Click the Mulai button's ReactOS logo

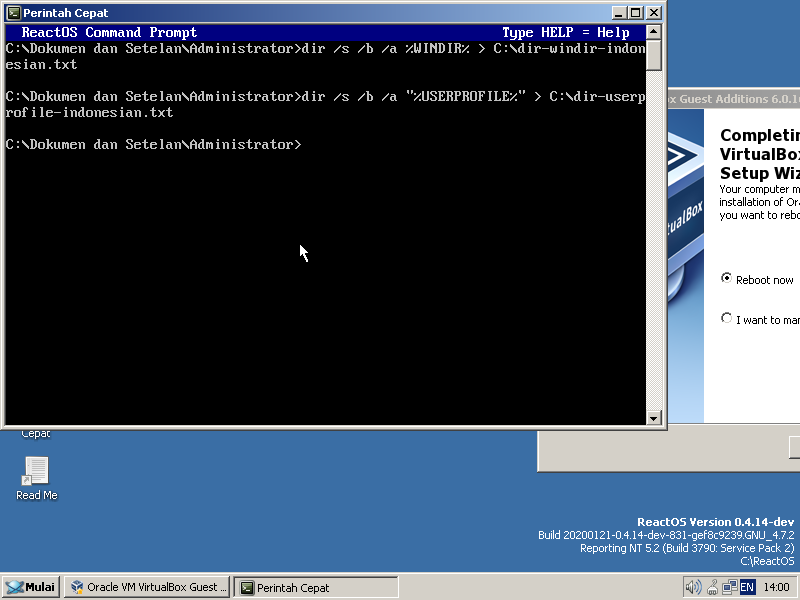click(x=14, y=587)
